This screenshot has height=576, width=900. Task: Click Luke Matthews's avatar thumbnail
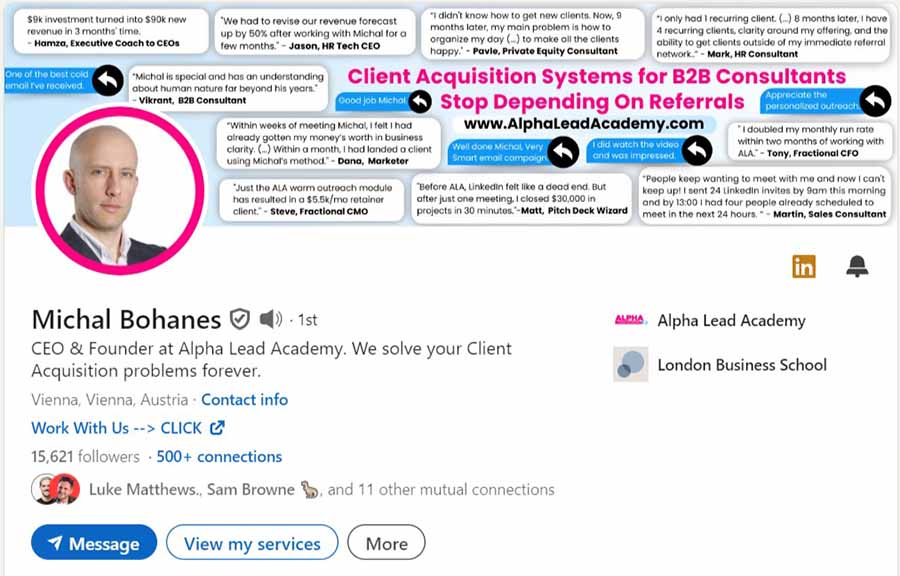pyautogui.click(x=45, y=489)
